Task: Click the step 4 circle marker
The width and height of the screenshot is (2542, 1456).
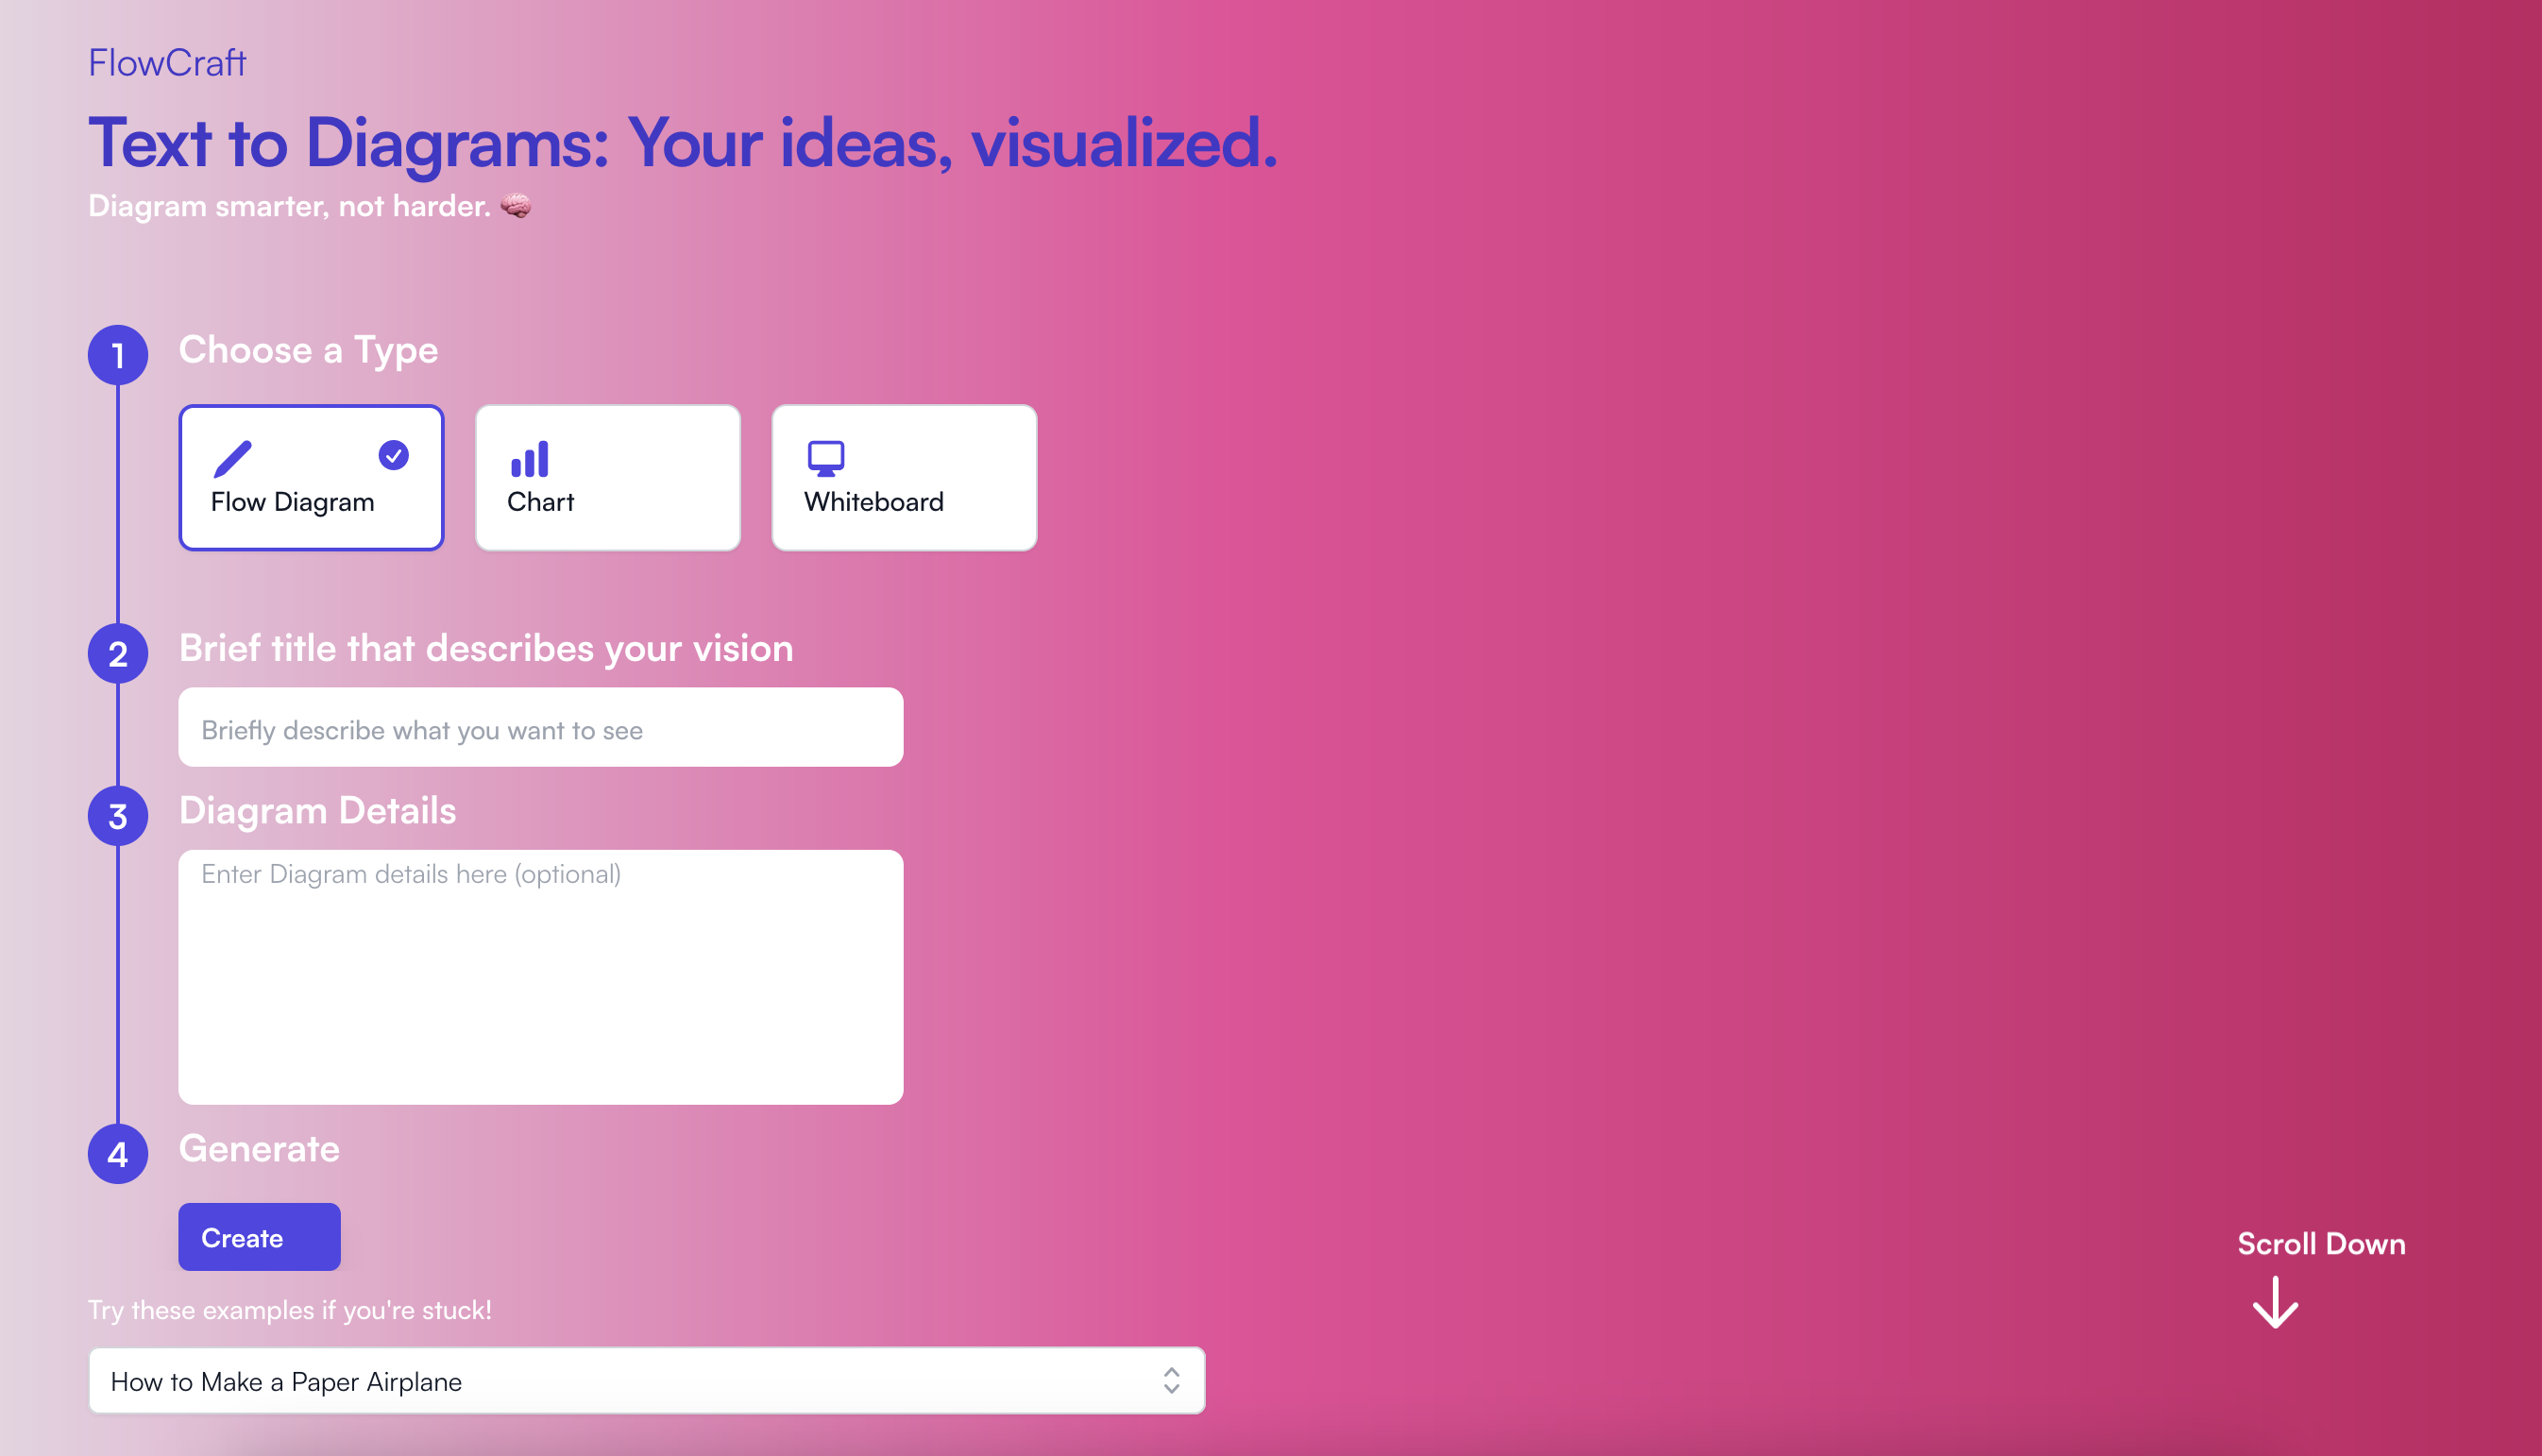Action: pyautogui.click(x=118, y=1154)
